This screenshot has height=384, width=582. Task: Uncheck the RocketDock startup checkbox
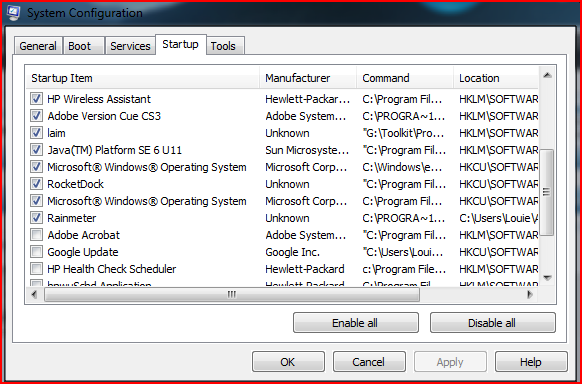pyautogui.click(x=36, y=184)
